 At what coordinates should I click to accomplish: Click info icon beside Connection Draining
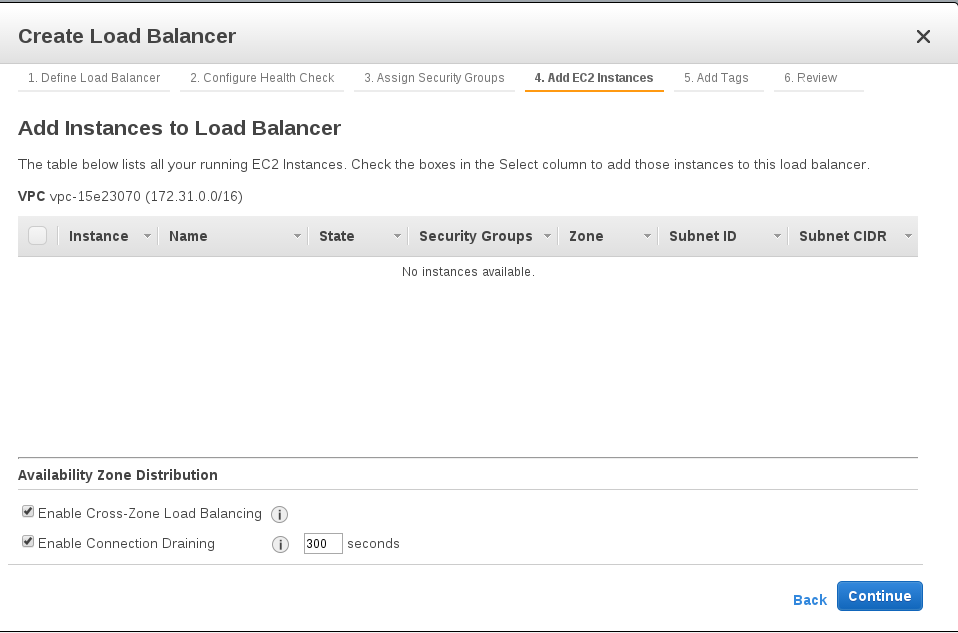tap(281, 544)
